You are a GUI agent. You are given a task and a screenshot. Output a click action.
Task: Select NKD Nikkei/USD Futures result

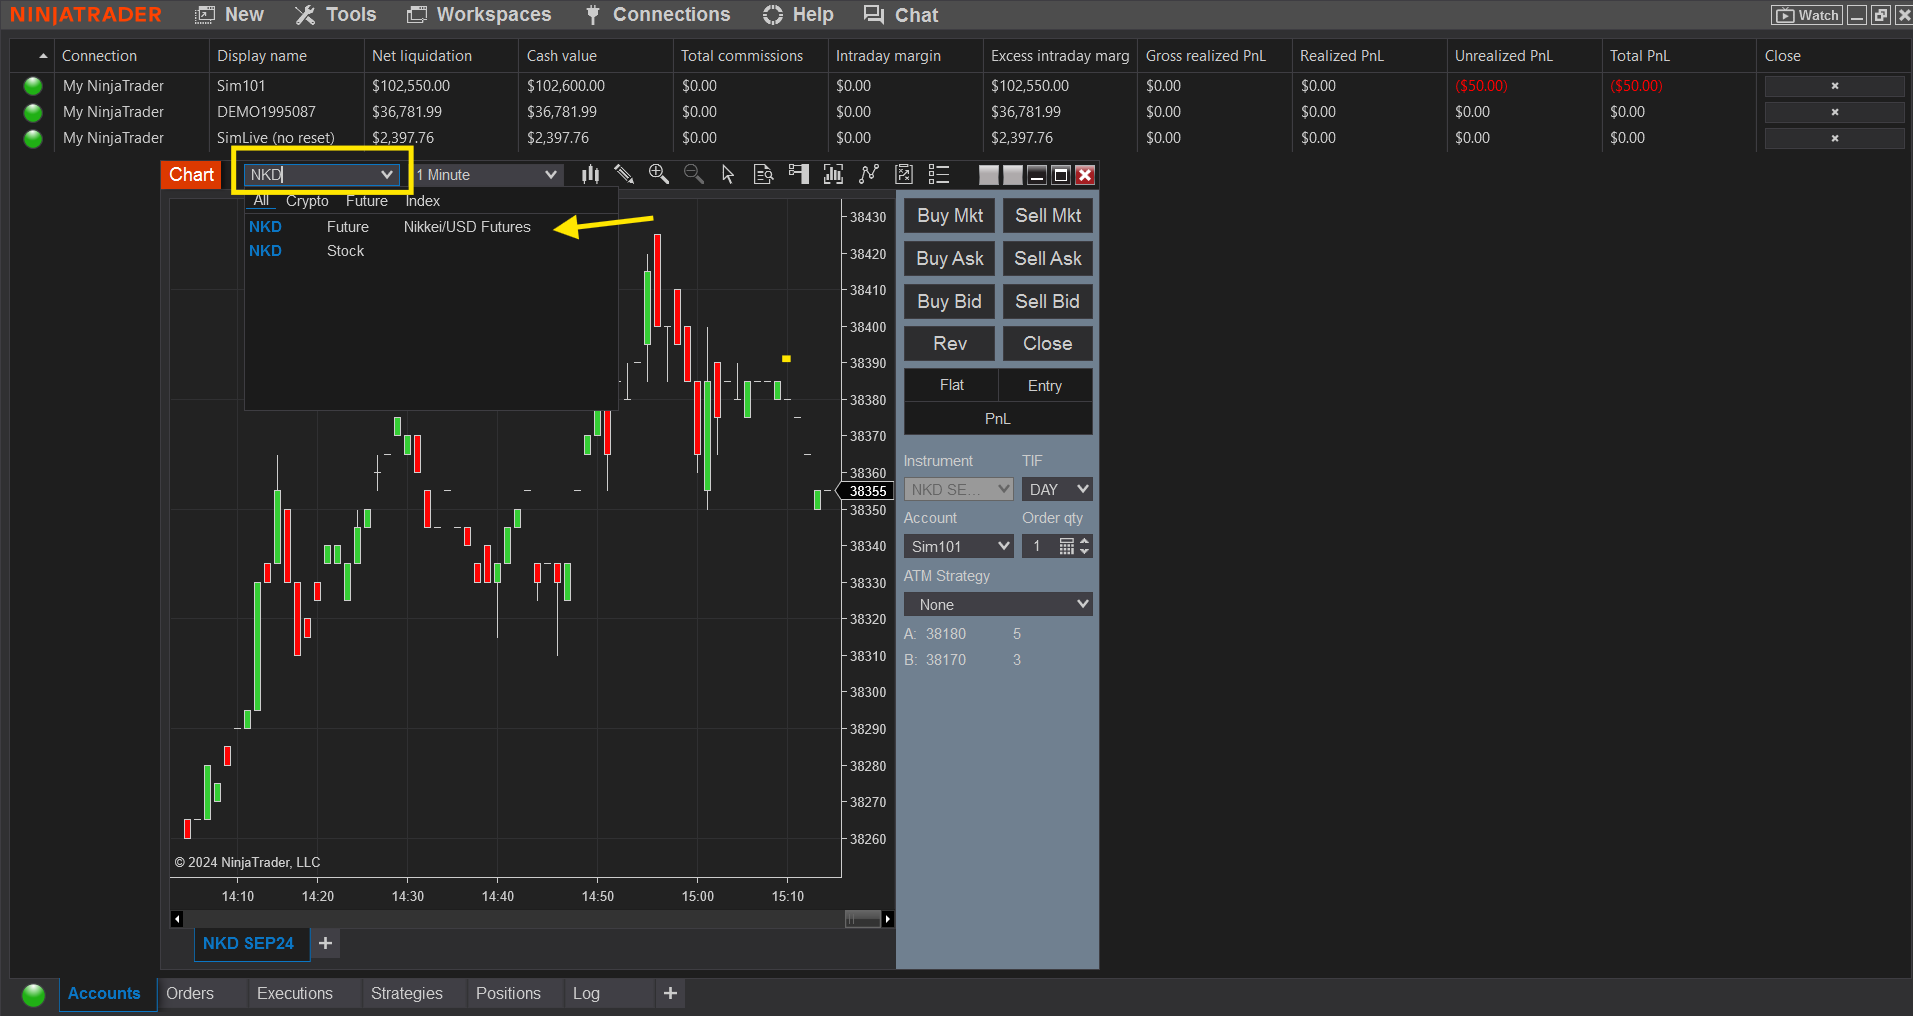tap(431, 227)
